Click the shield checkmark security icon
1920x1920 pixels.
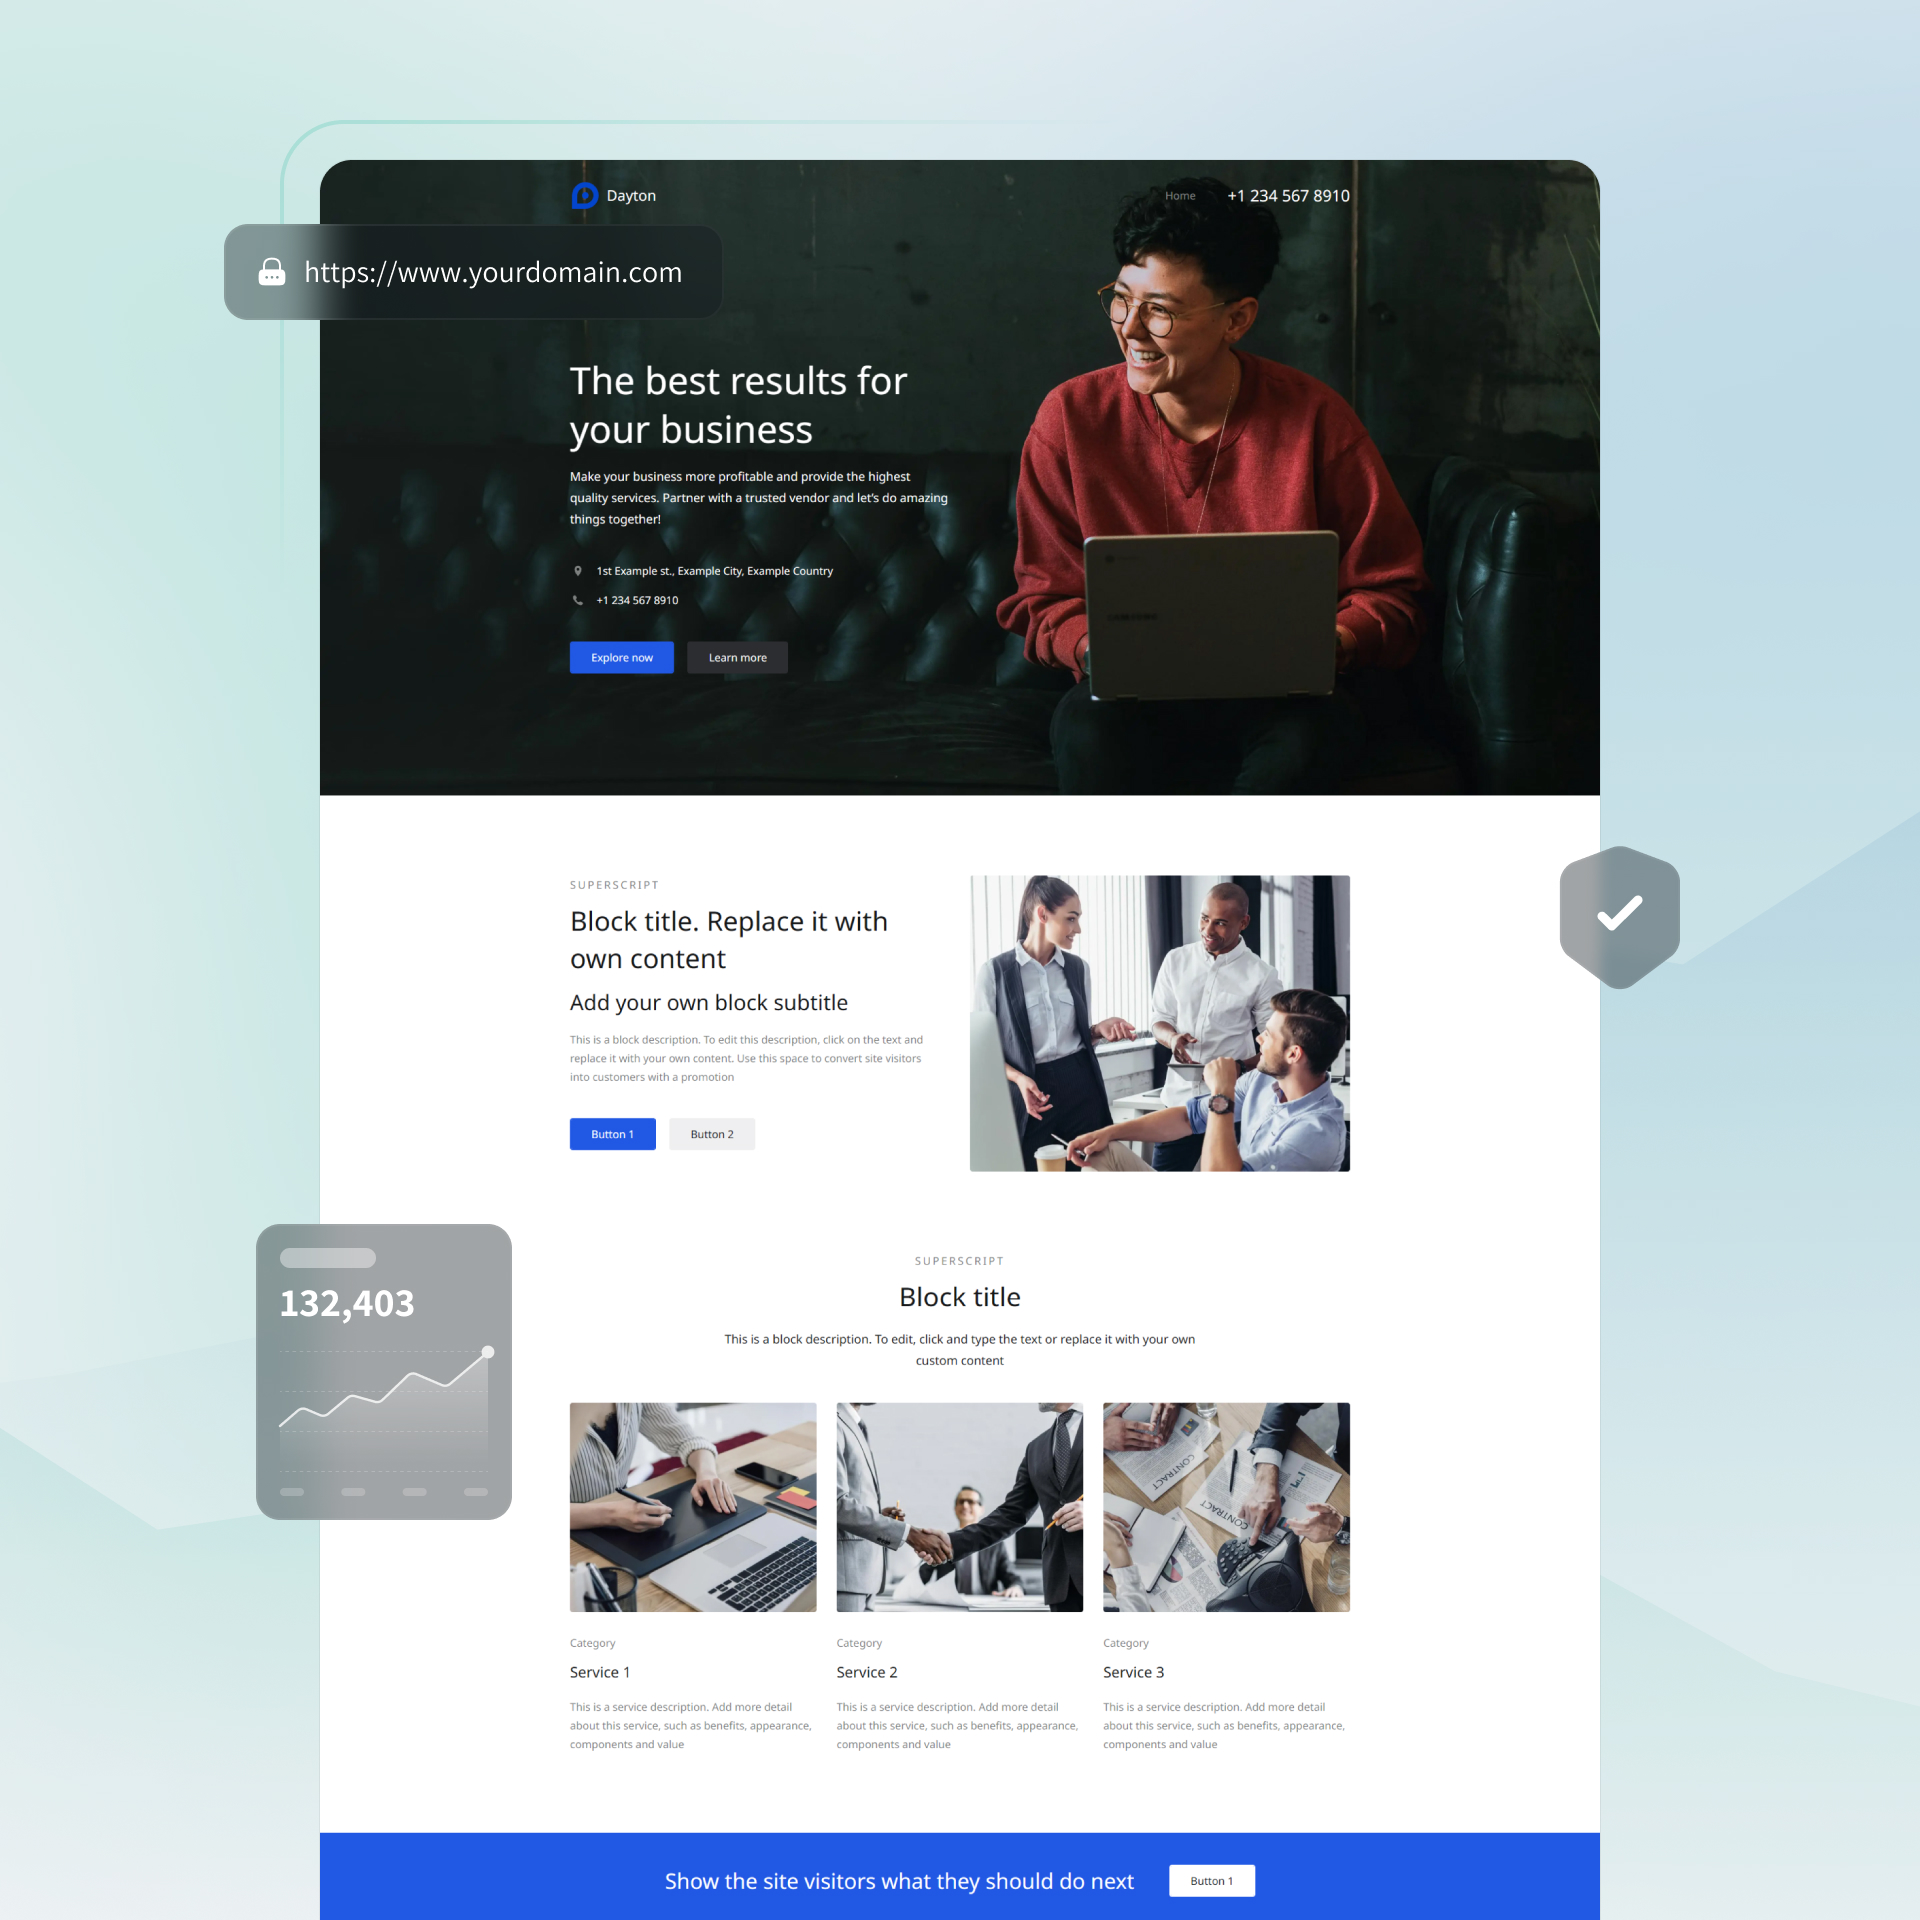click(x=1619, y=913)
